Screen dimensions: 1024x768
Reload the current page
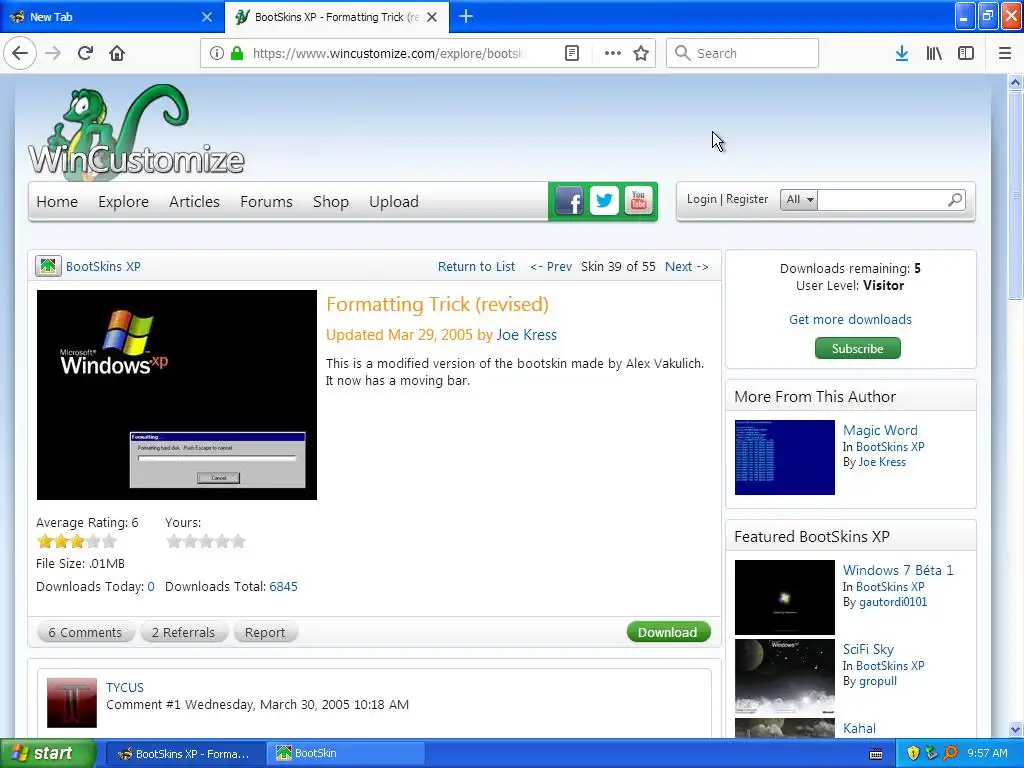click(x=85, y=53)
